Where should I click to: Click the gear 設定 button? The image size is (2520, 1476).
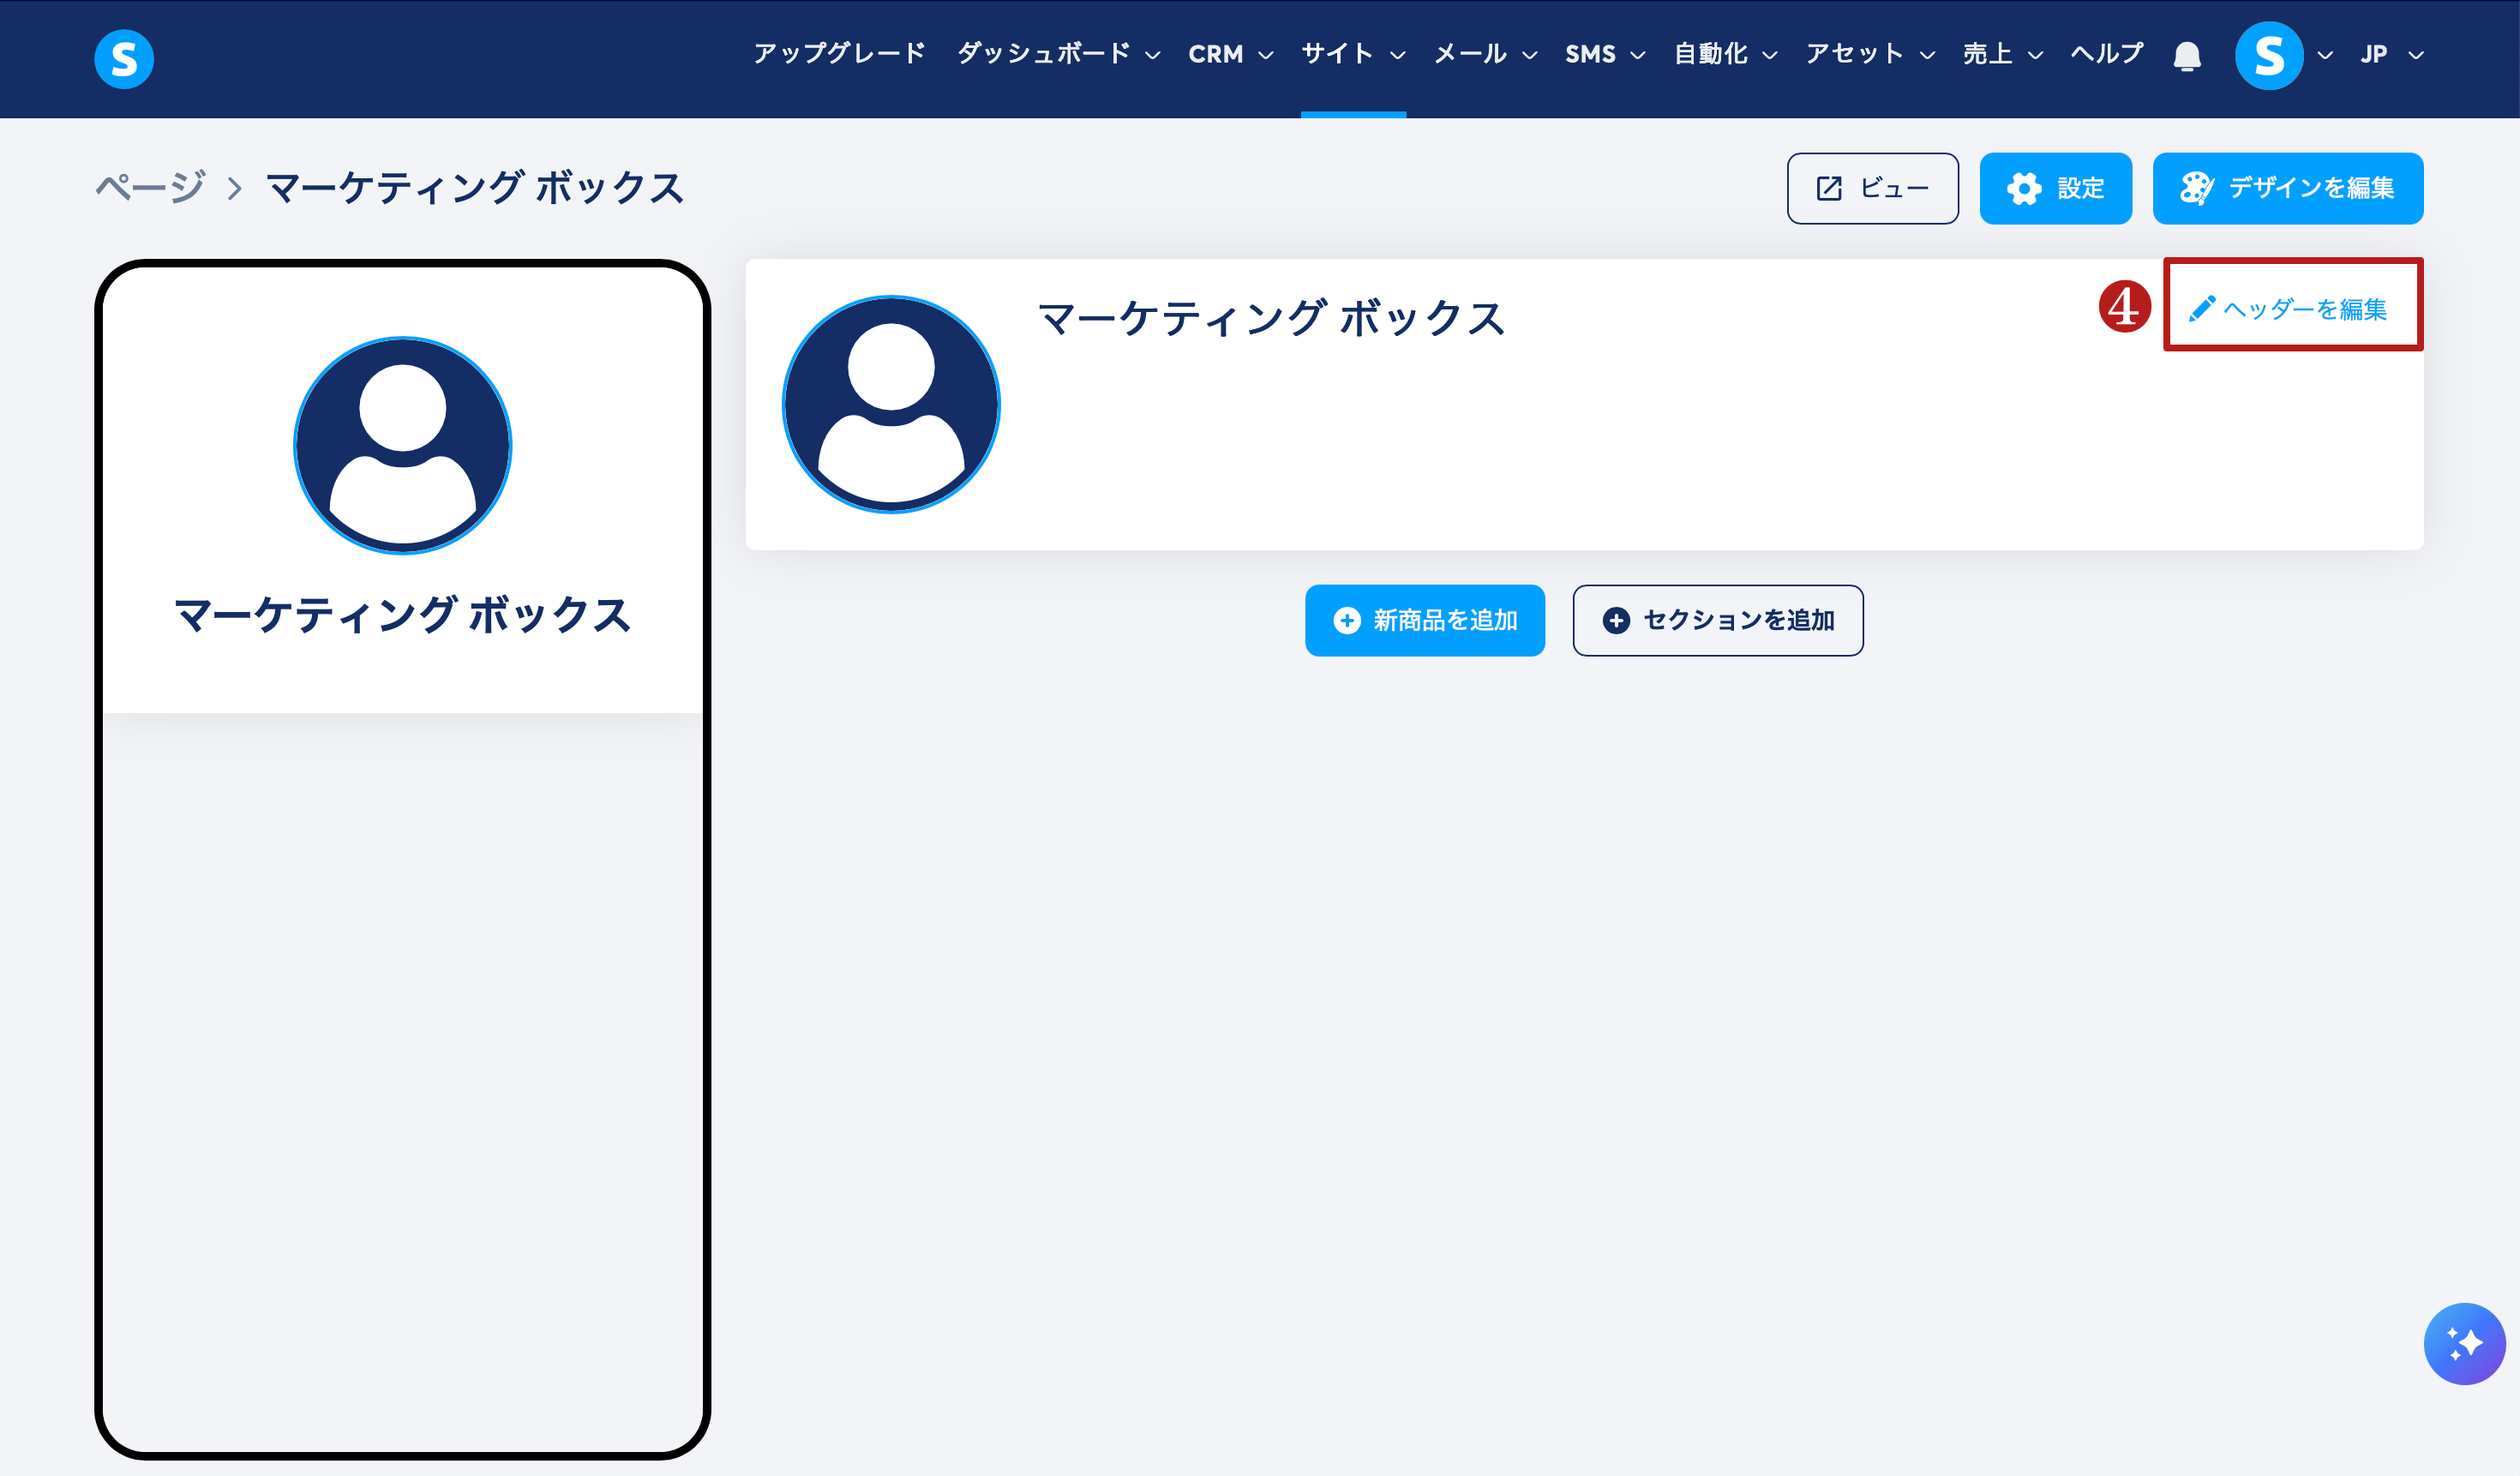pos(2055,188)
